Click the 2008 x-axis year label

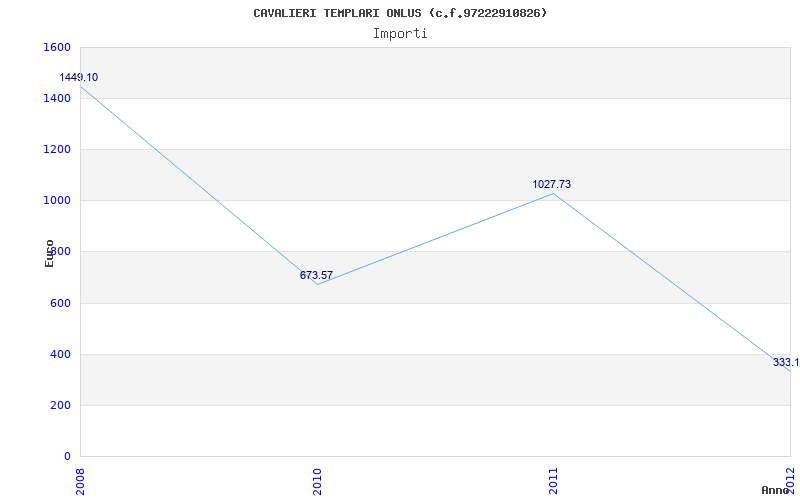click(81, 482)
